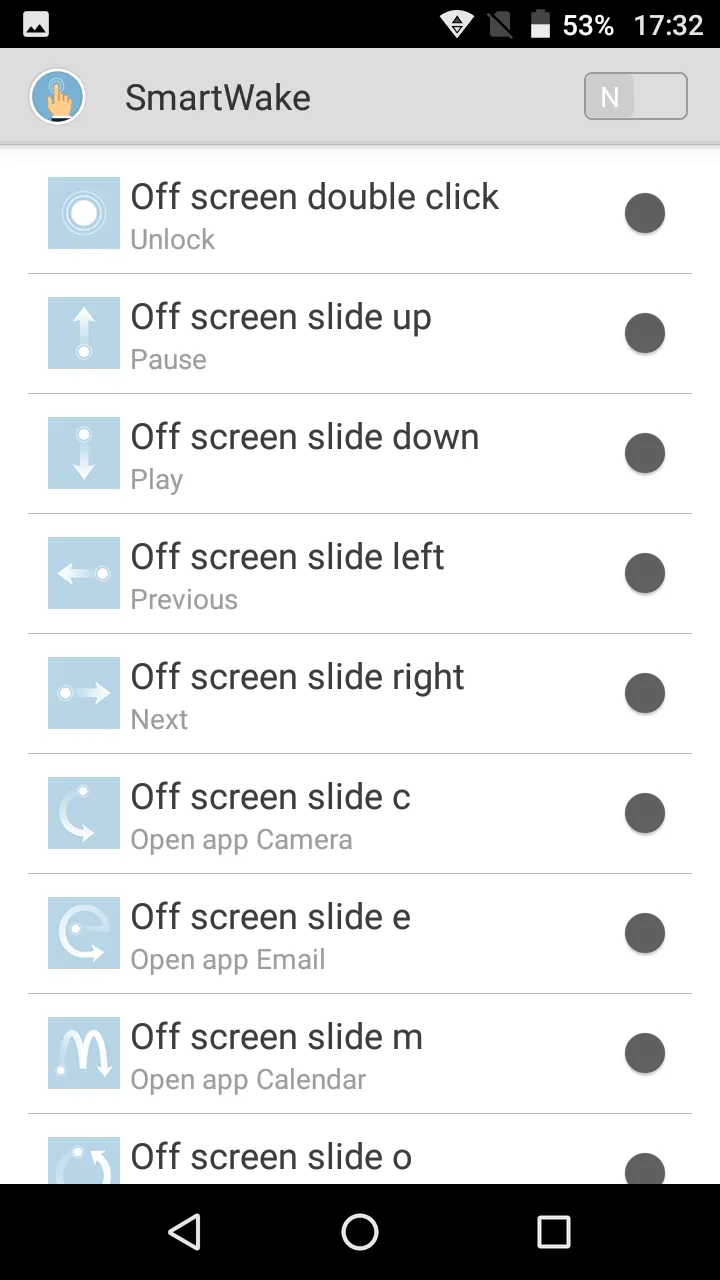This screenshot has height=1280, width=720.
Task: Tap the slide left arrow icon
Action: (84, 573)
